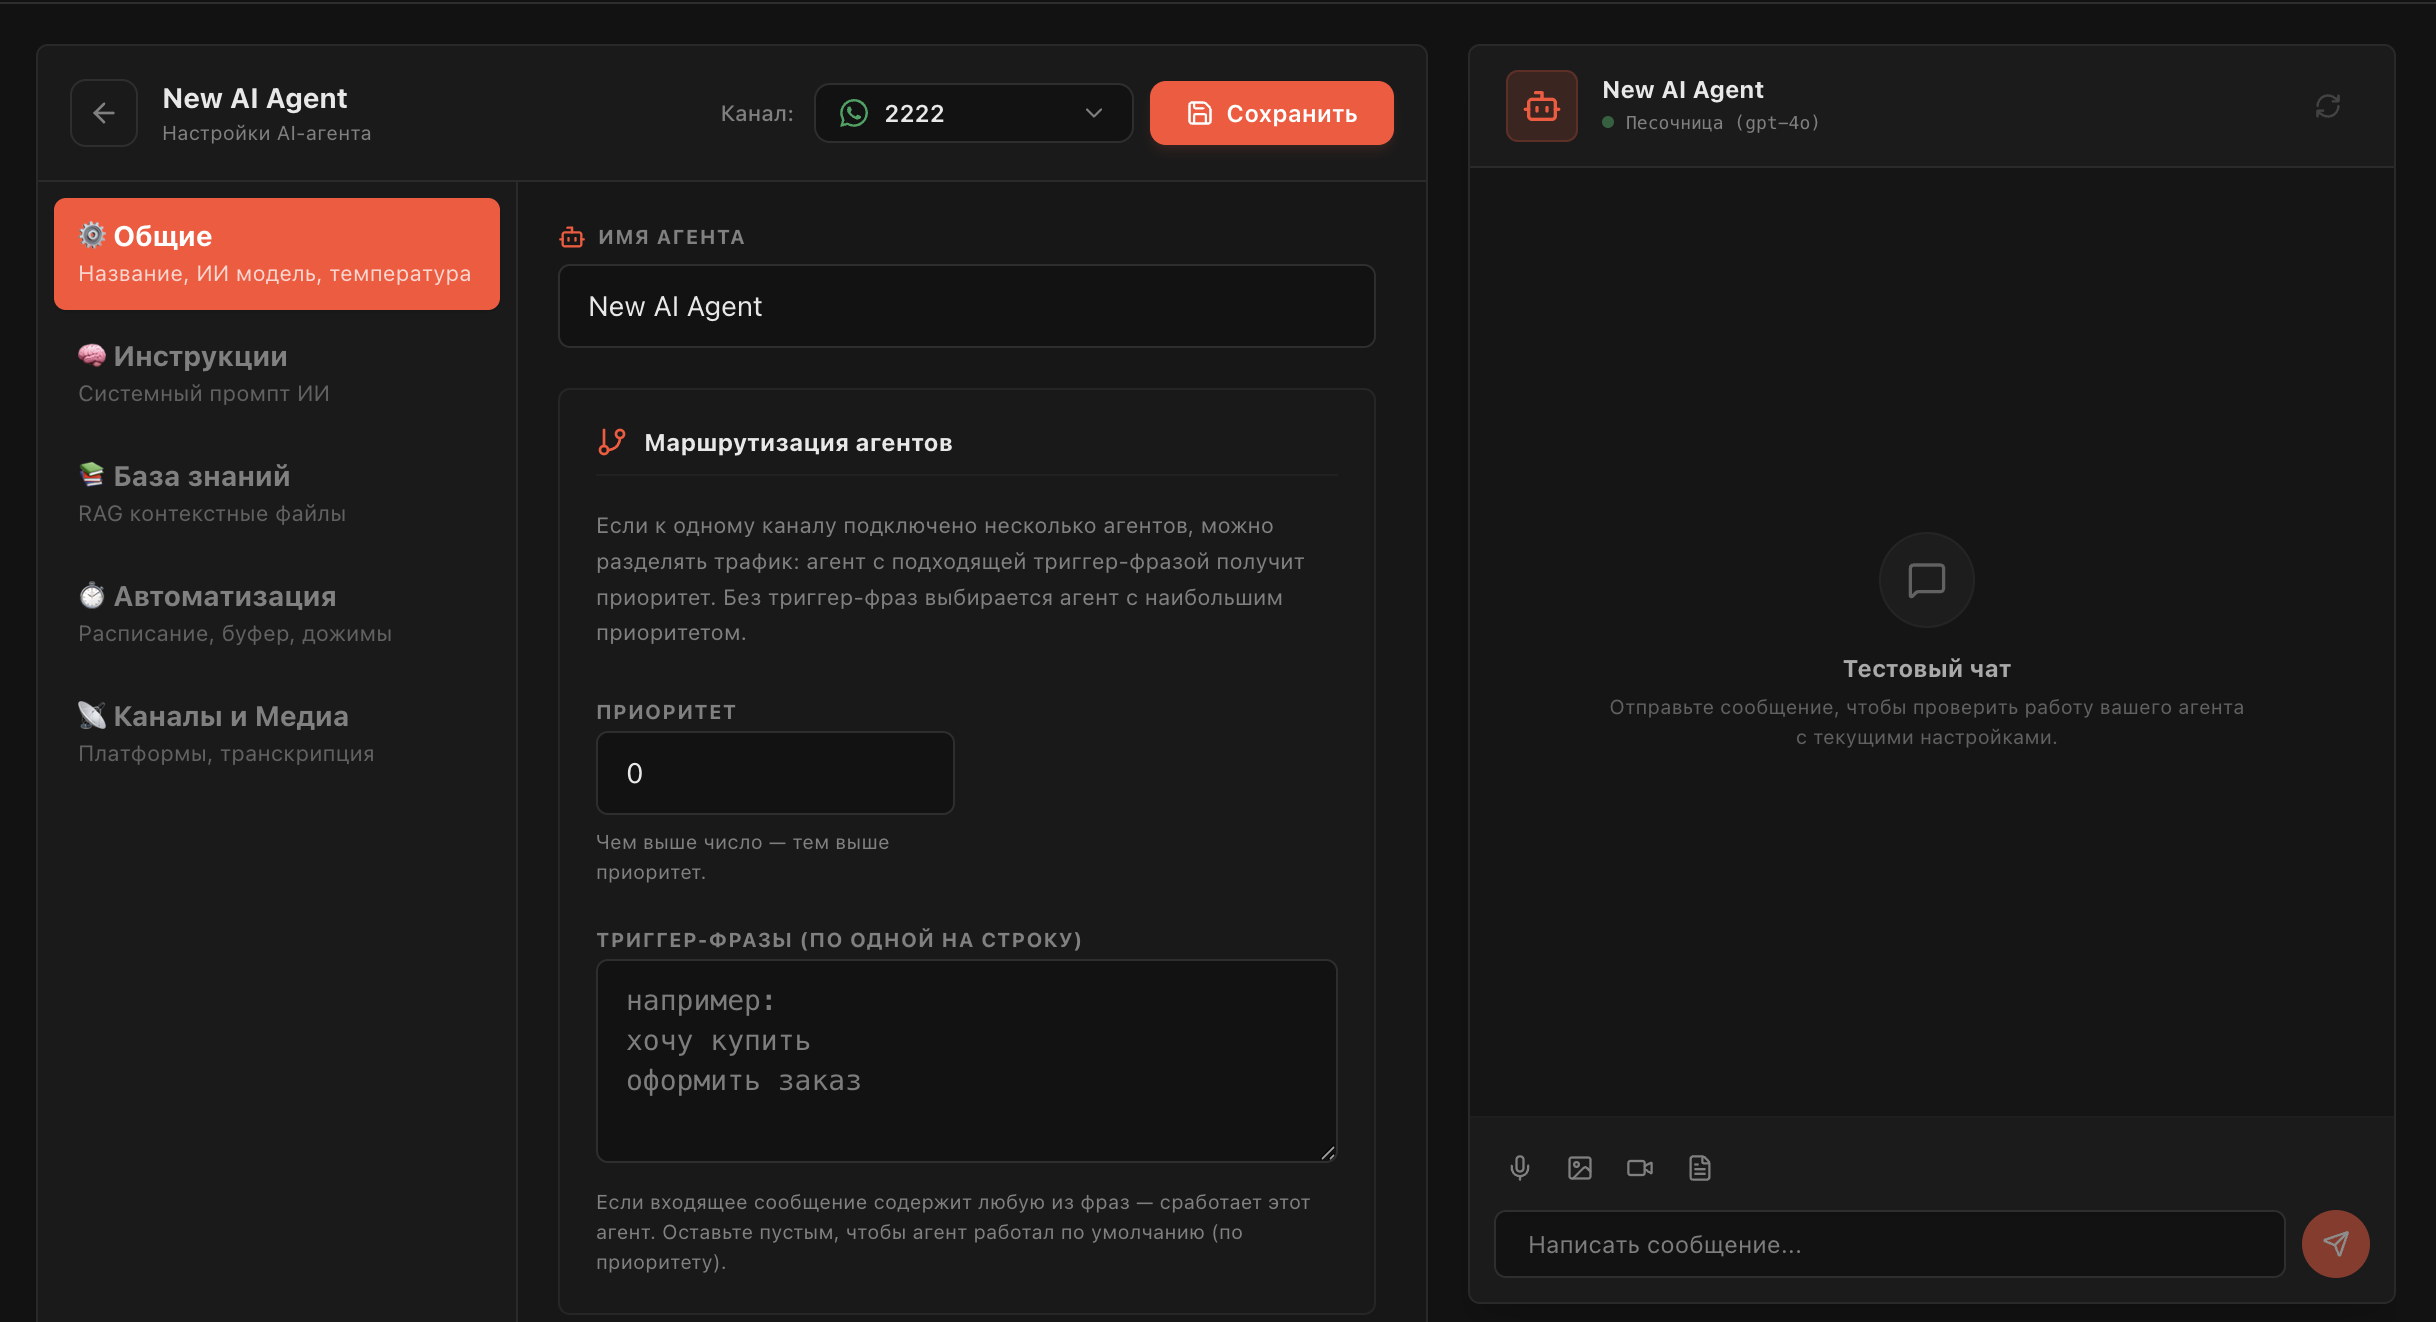The image size is (2436, 1322).
Task: Record a voice message with microphone icon
Action: pos(1519,1168)
